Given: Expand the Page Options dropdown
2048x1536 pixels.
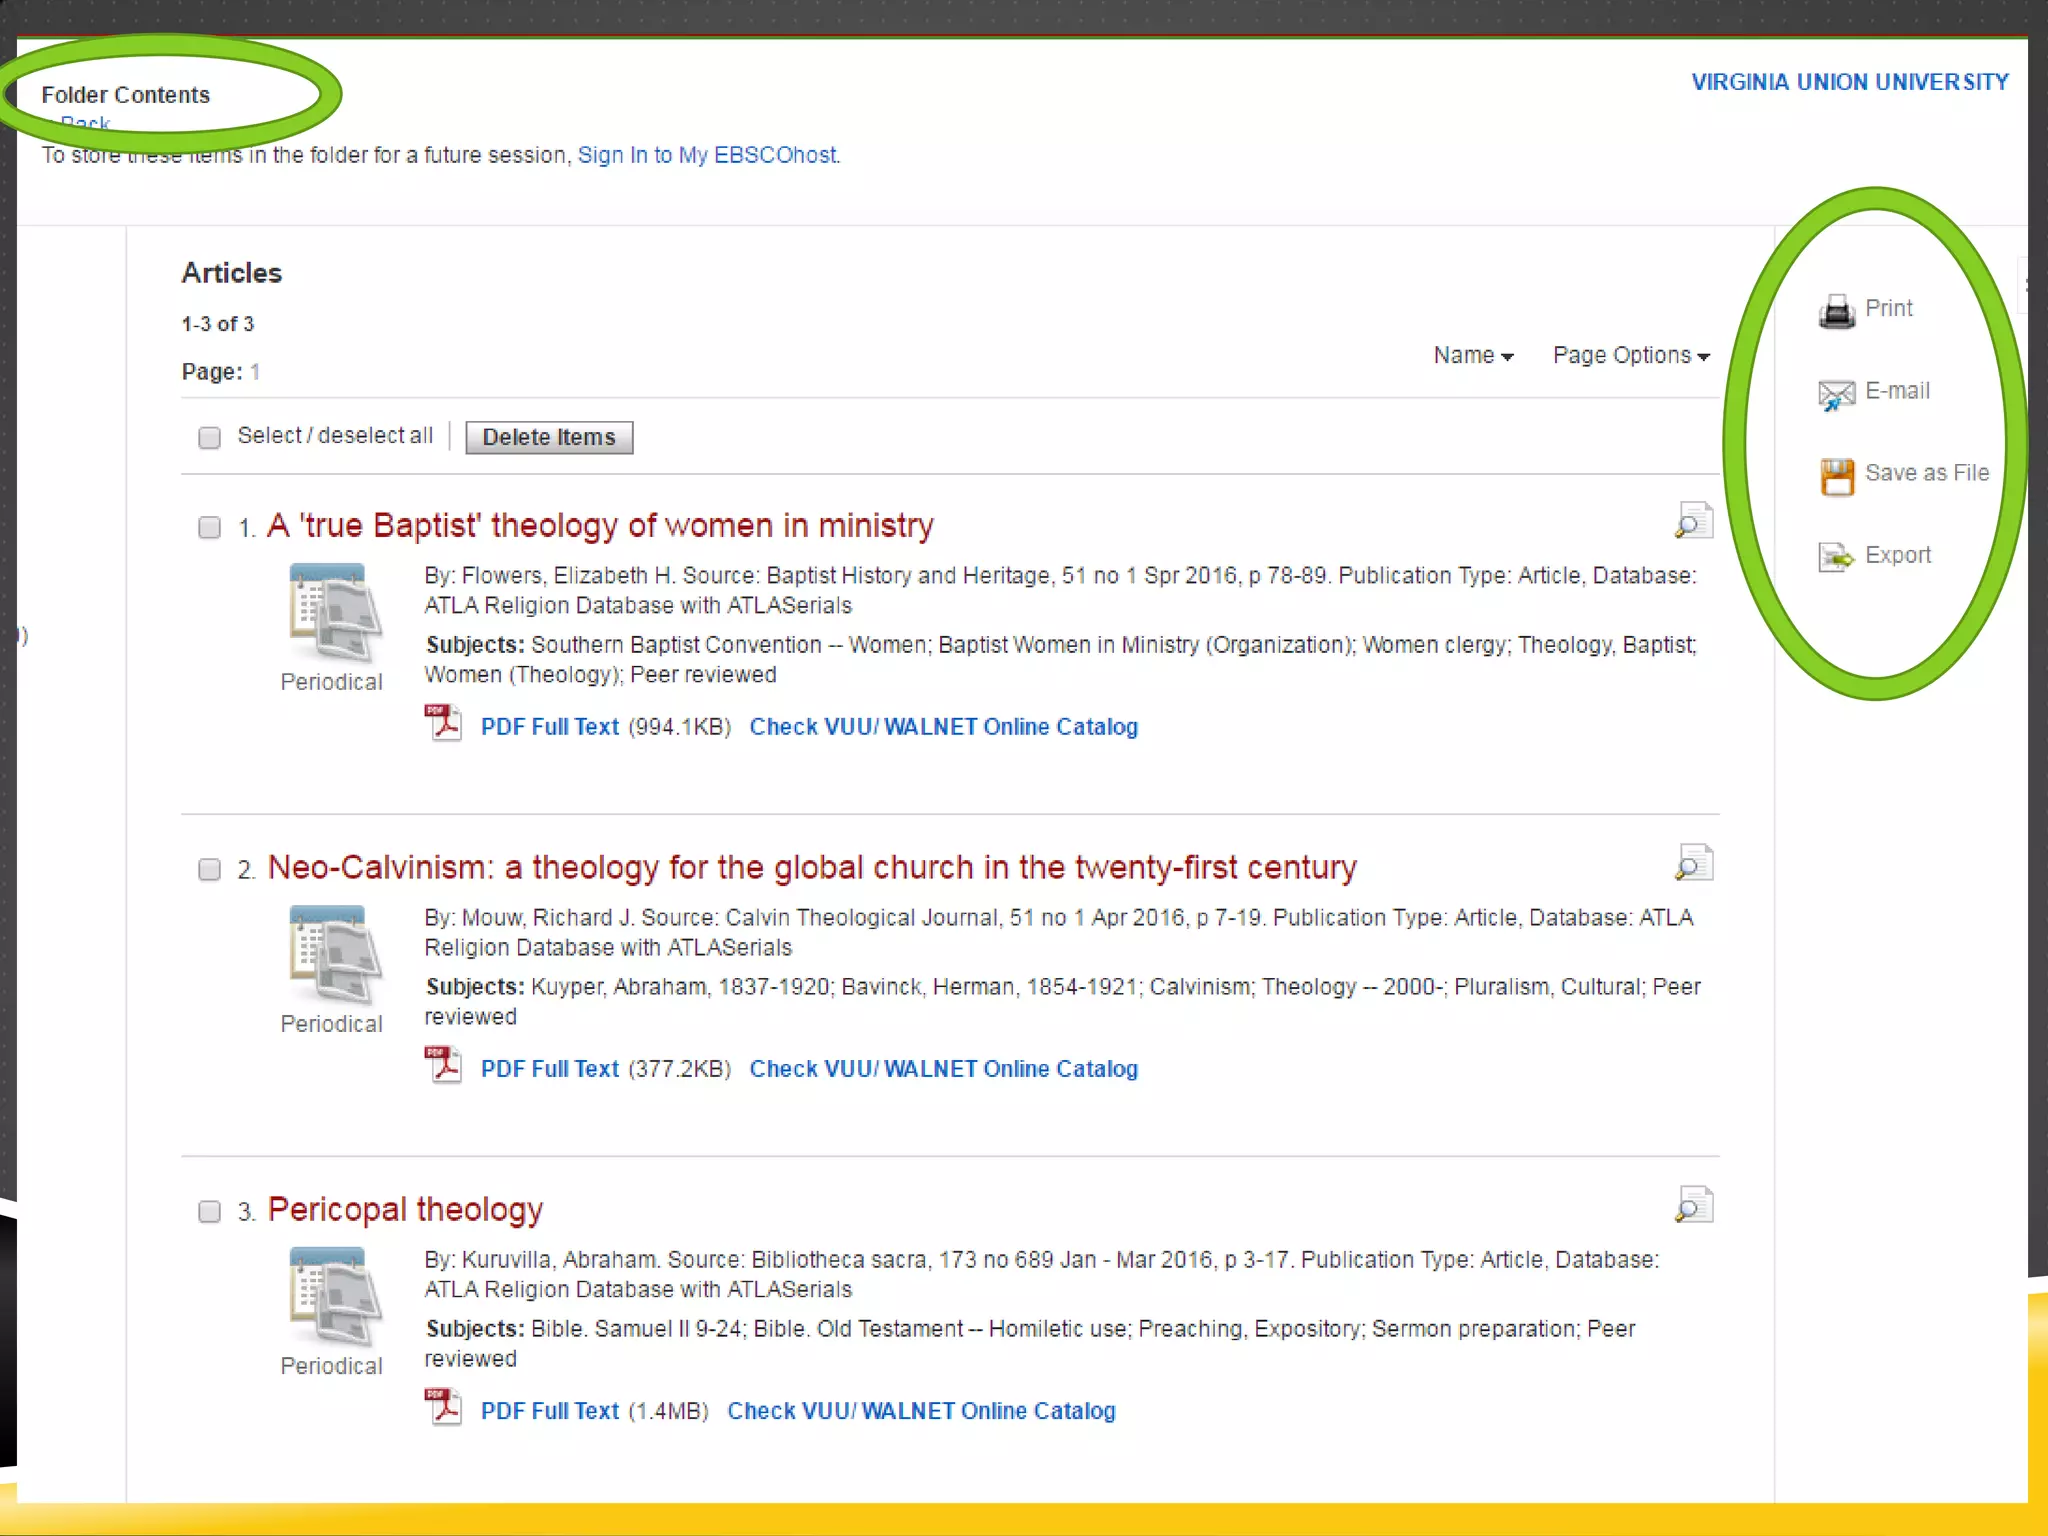Looking at the screenshot, I should [1630, 355].
